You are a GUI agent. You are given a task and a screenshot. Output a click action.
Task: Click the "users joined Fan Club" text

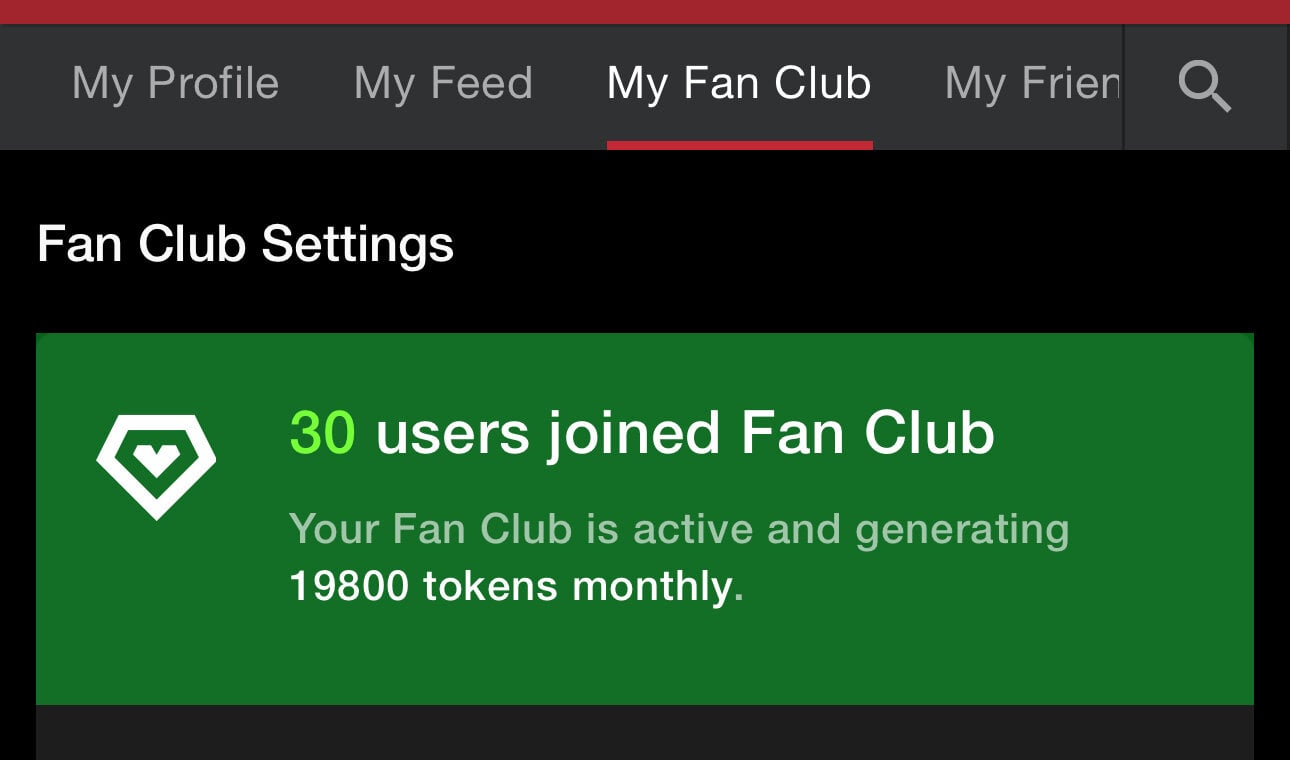click(x=685, y=434)
